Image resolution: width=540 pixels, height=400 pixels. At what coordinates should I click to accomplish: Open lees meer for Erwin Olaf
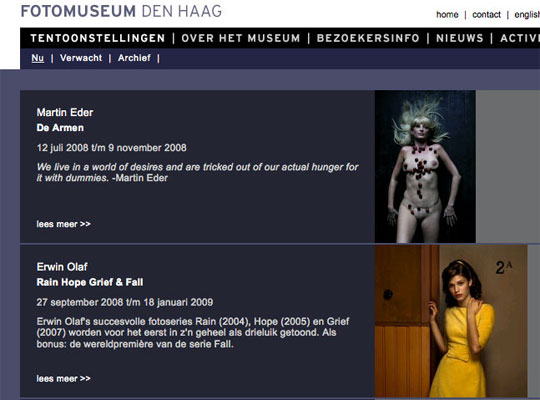pyautogui.click(x=63, y=378)
